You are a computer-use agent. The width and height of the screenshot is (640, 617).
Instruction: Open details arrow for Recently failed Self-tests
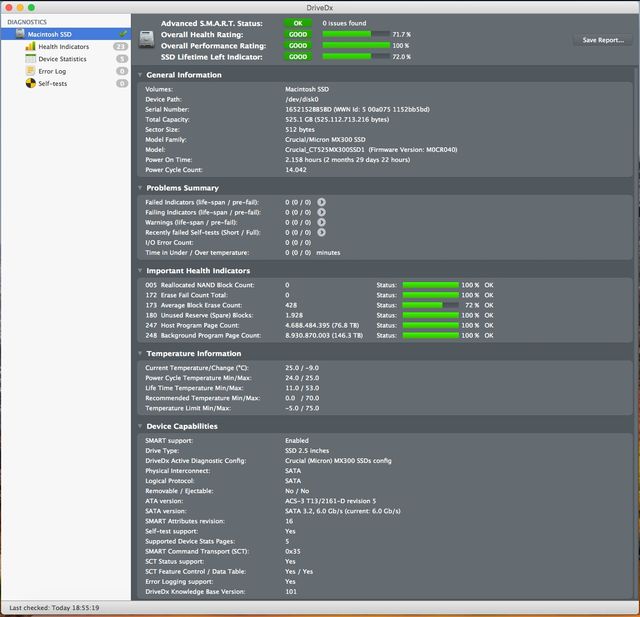coord(322,232)
